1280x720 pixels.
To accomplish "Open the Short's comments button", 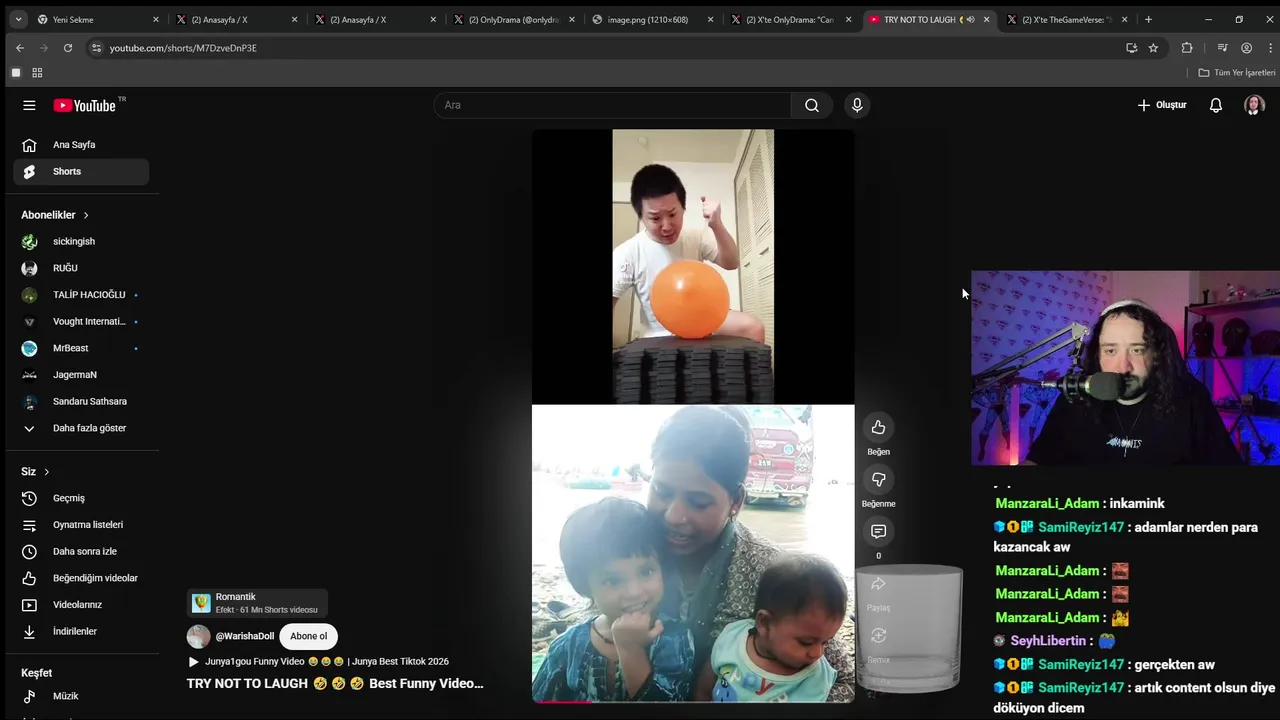I will pos(878,532).
